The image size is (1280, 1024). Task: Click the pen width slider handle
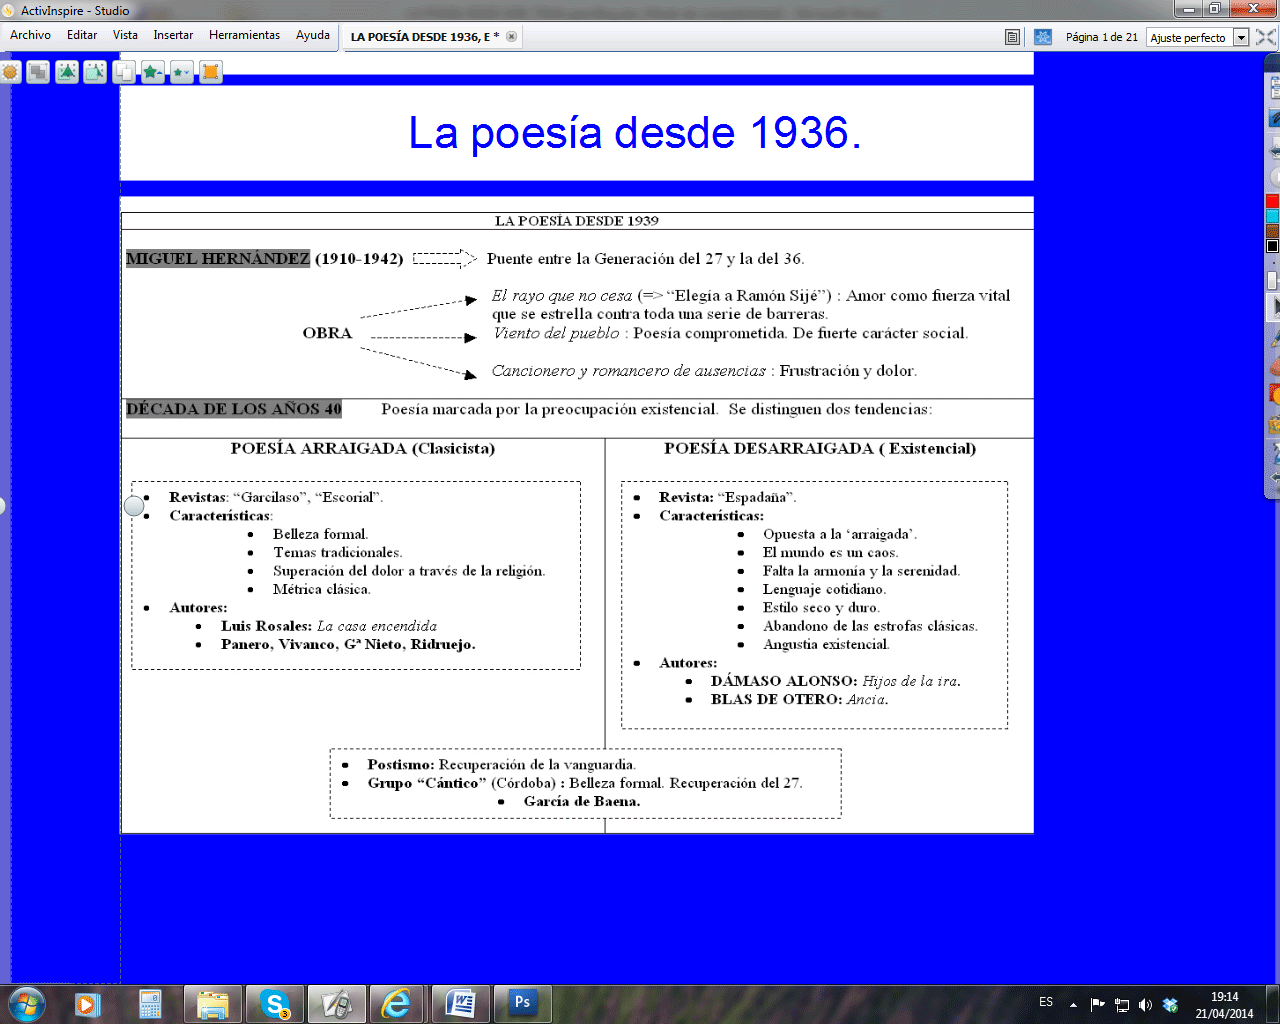pos(1272,281)
